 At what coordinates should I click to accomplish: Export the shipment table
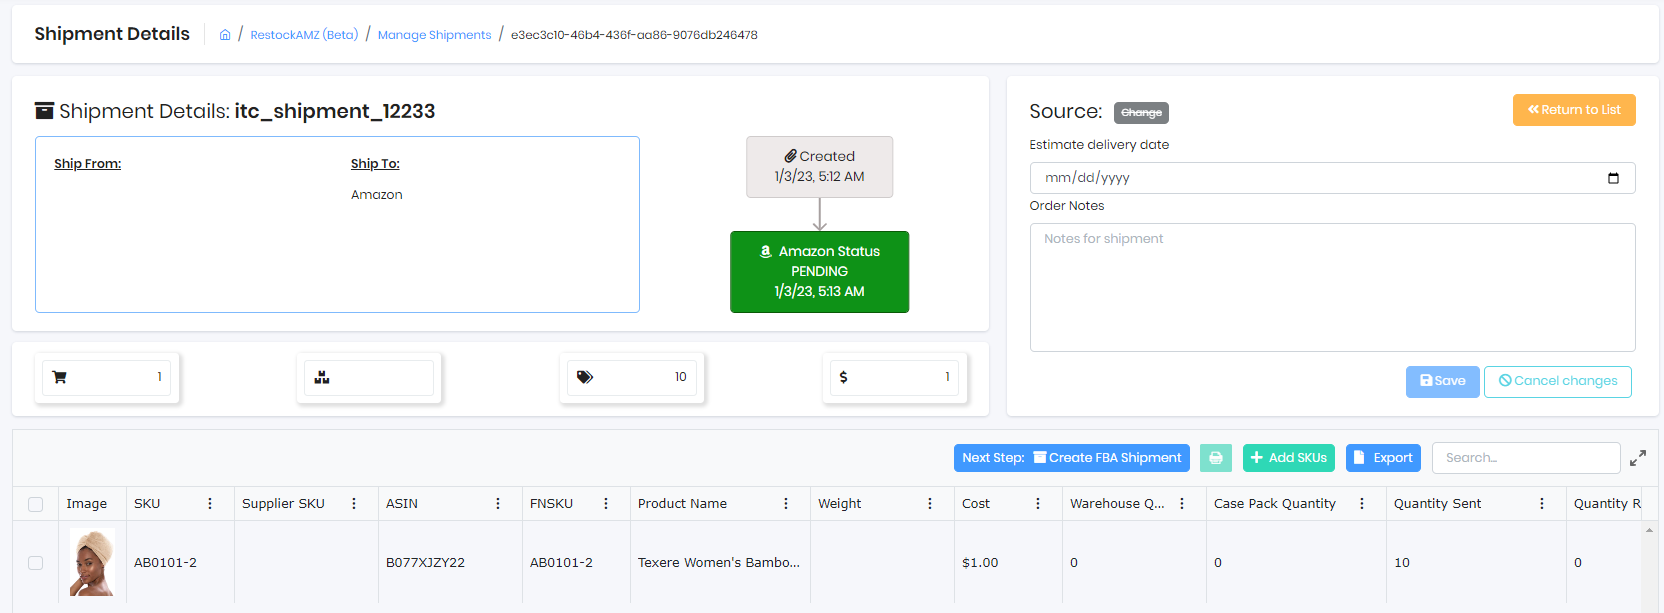coord(1383,458)
